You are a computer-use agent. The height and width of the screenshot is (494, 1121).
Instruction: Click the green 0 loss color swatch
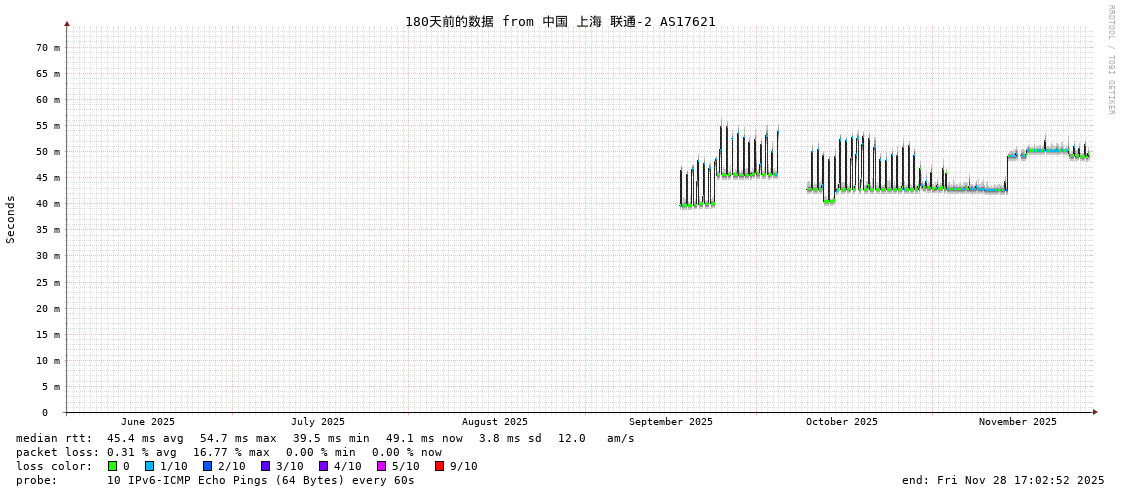(112, 466)
